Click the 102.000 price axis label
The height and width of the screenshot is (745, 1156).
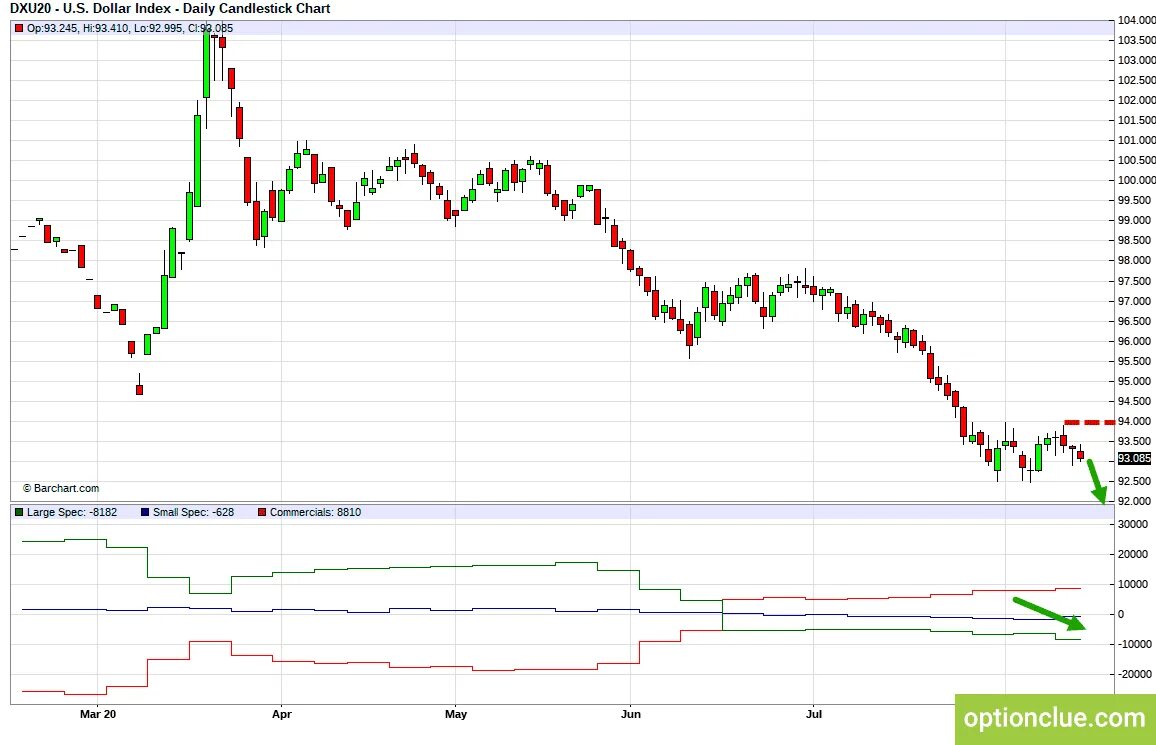(1137, 100)
